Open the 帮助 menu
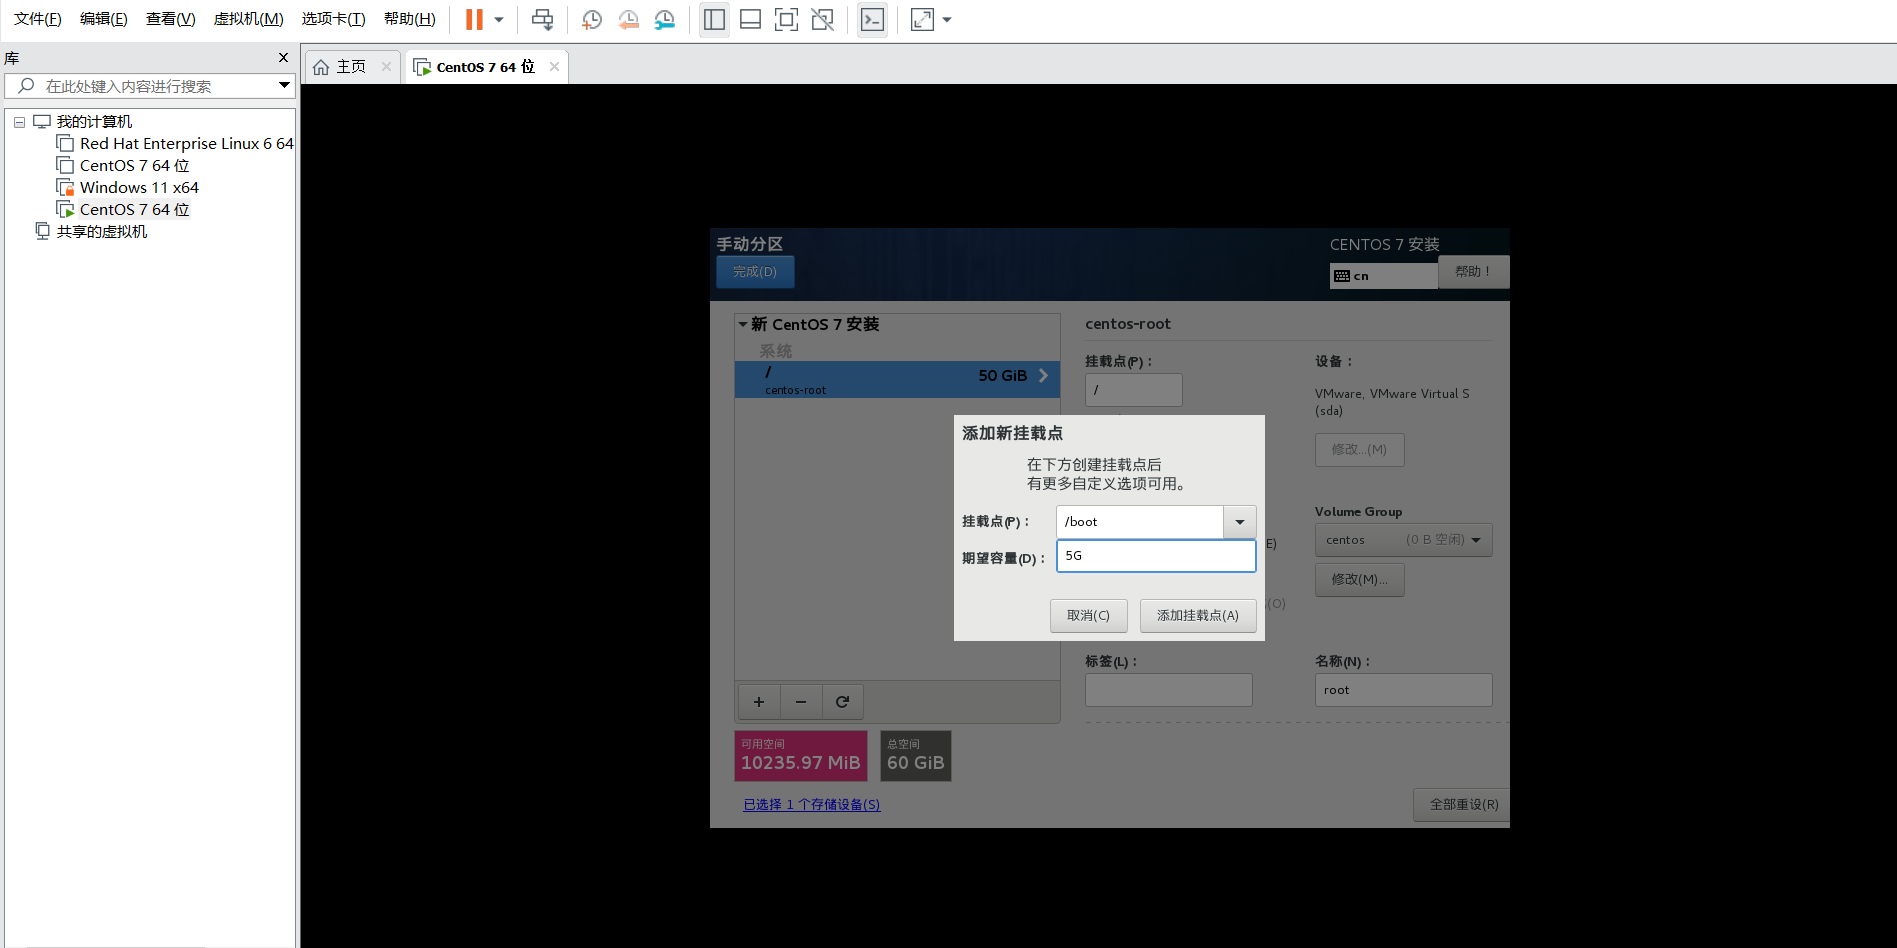 pos(410,19)
